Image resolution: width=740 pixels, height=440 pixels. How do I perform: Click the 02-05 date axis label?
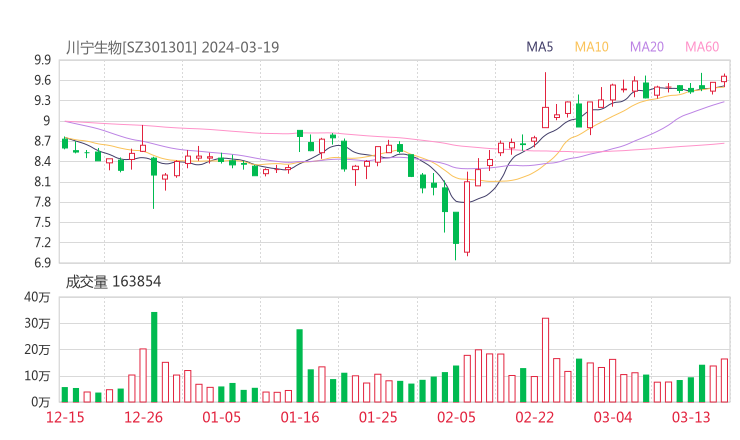456,417
